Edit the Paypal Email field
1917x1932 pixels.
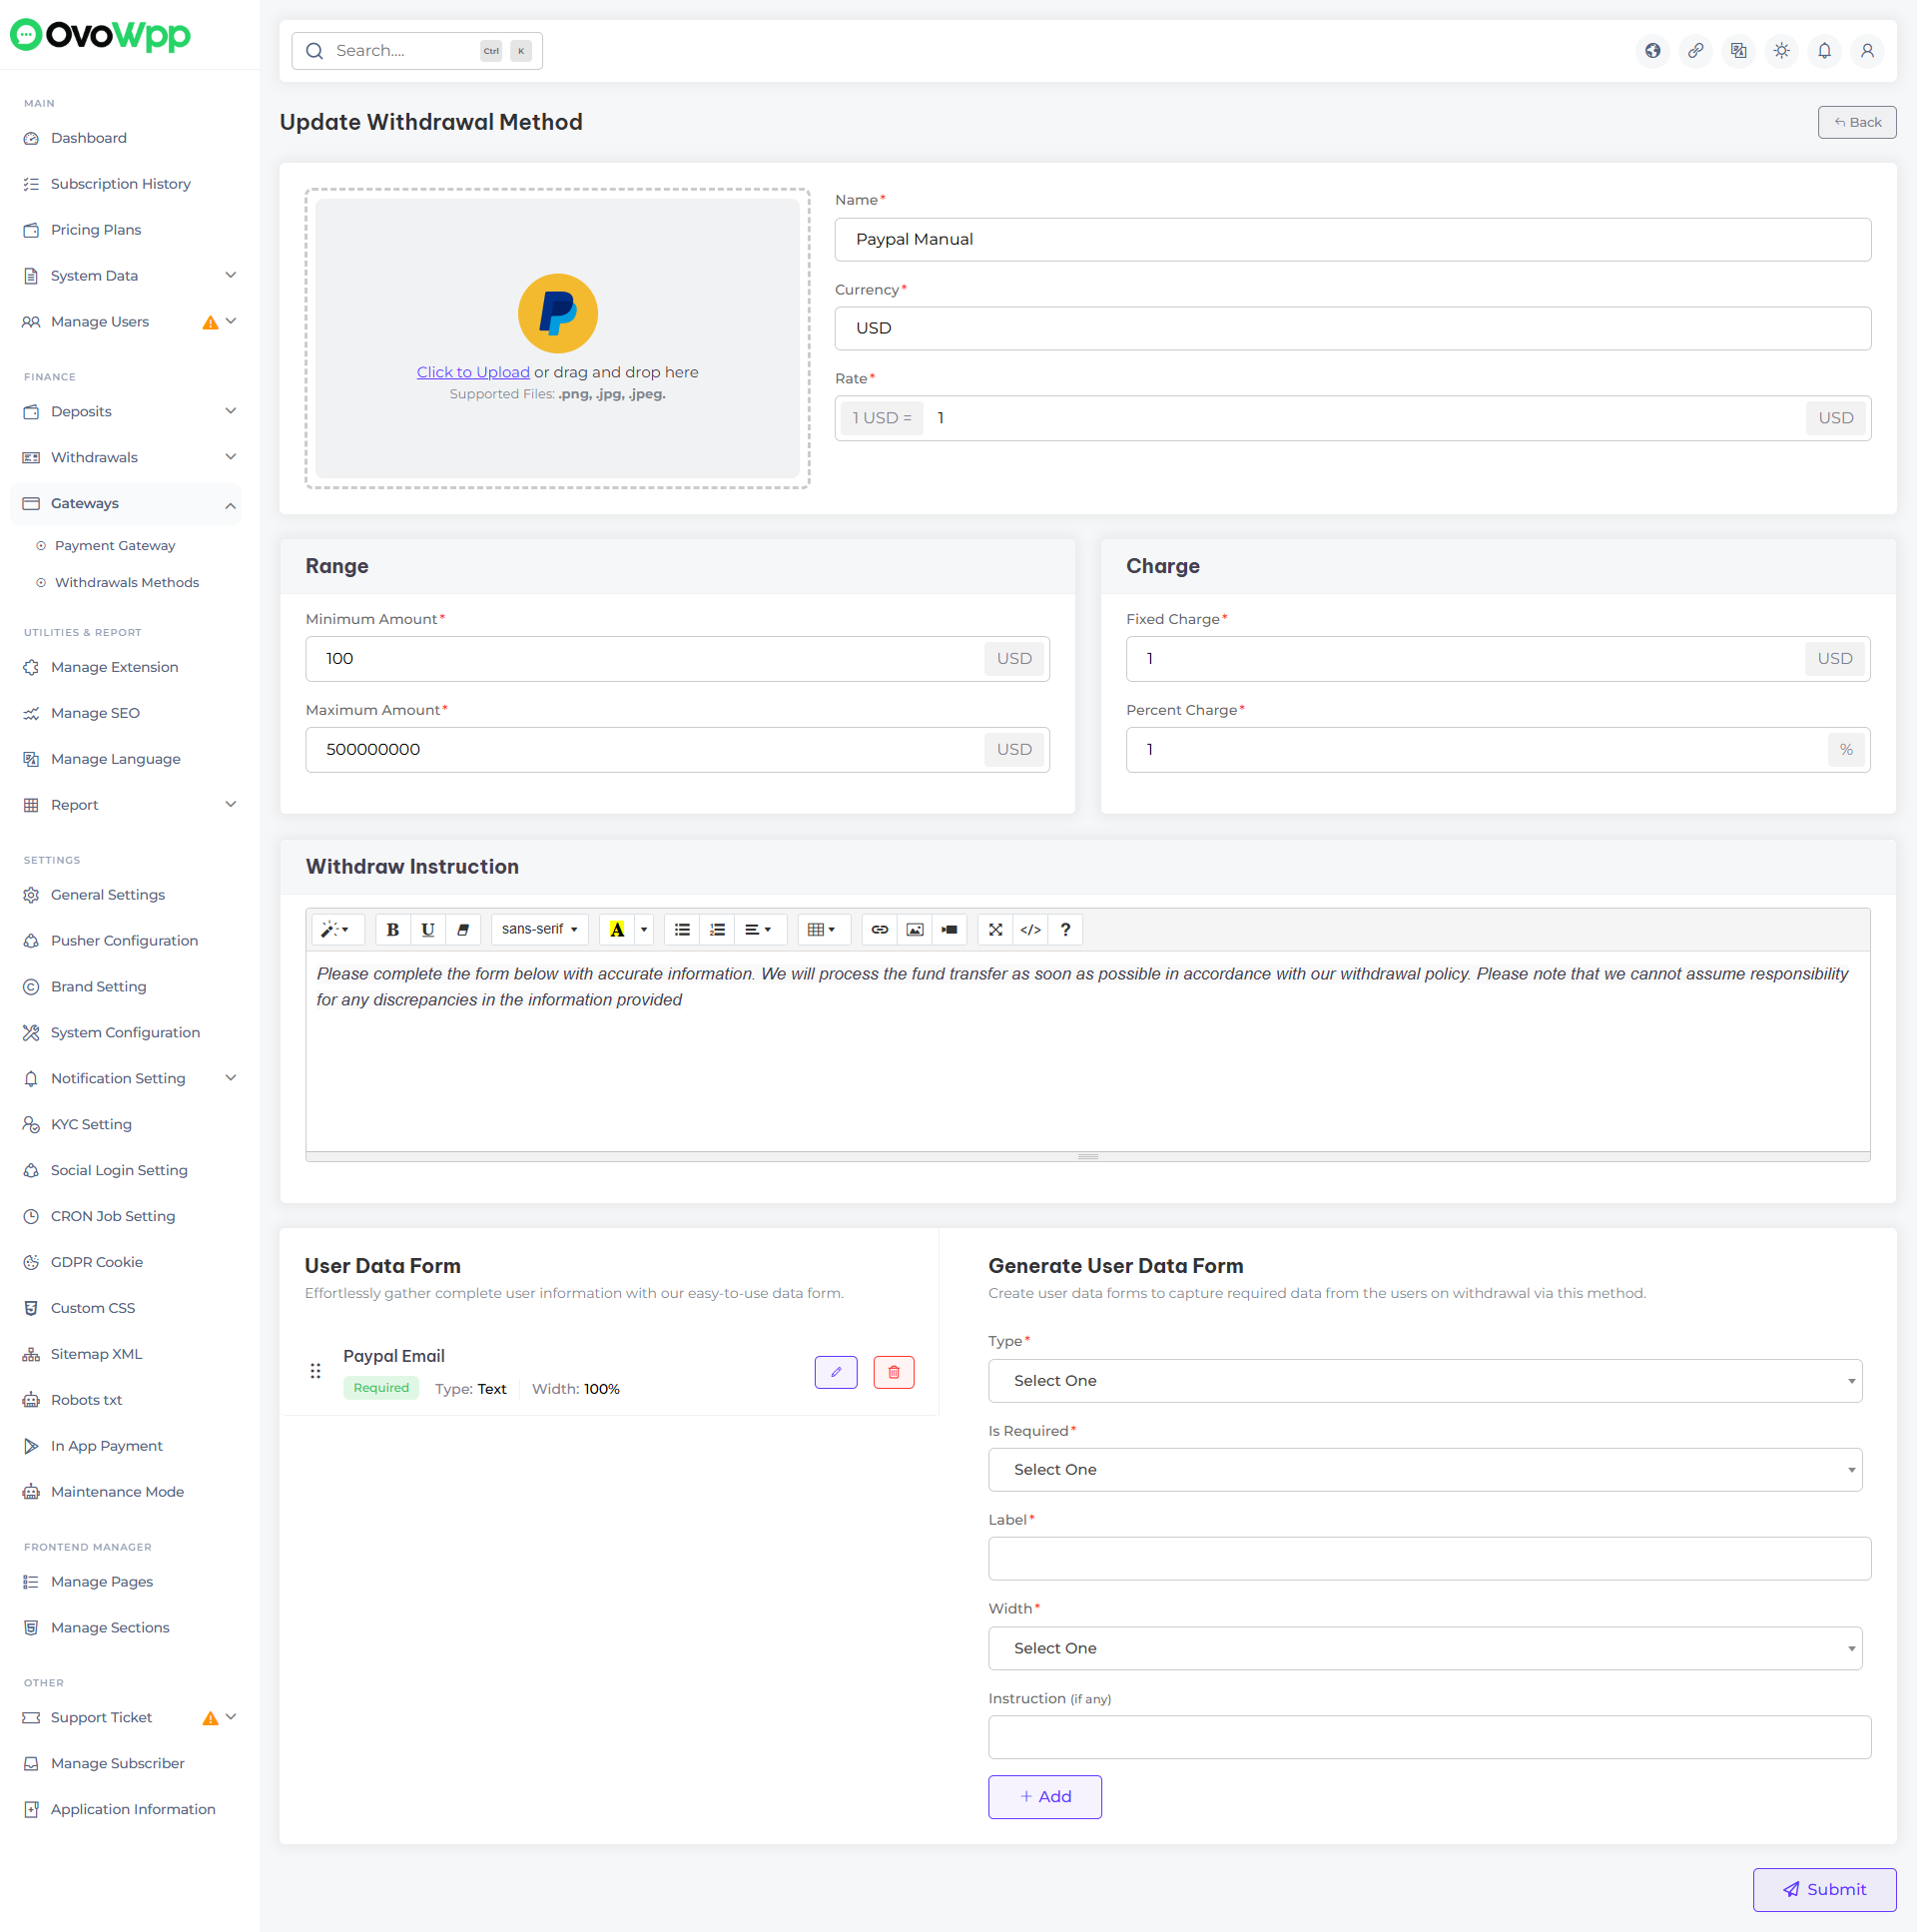[835, 1372]
